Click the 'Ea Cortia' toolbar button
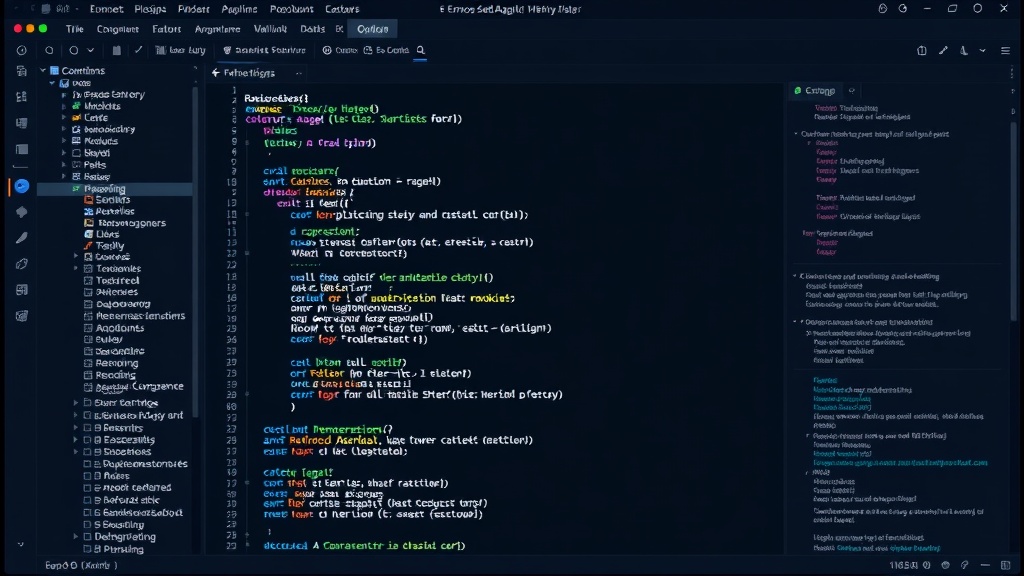The width and height of the screenshot is (1024, 576). 386,50
